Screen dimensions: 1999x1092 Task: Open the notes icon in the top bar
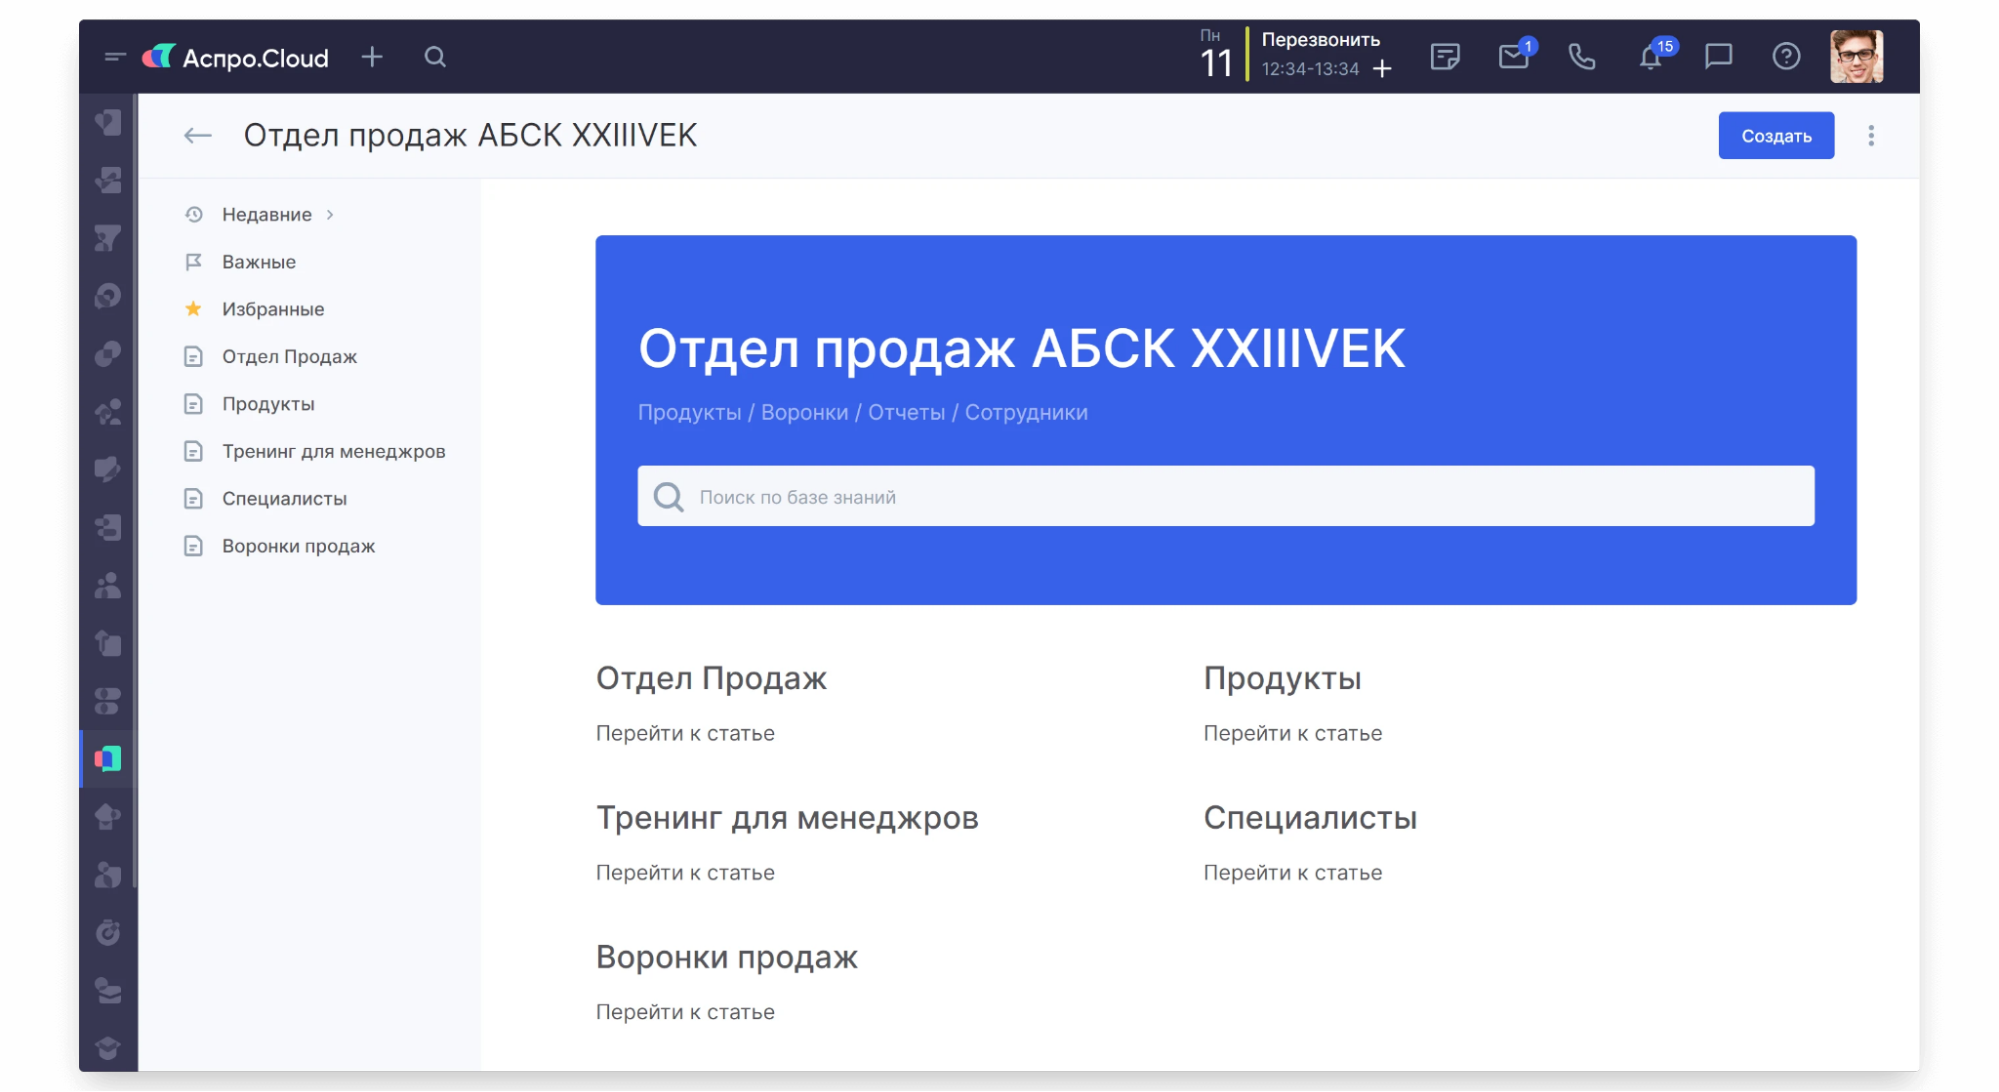click(1445, 57)
